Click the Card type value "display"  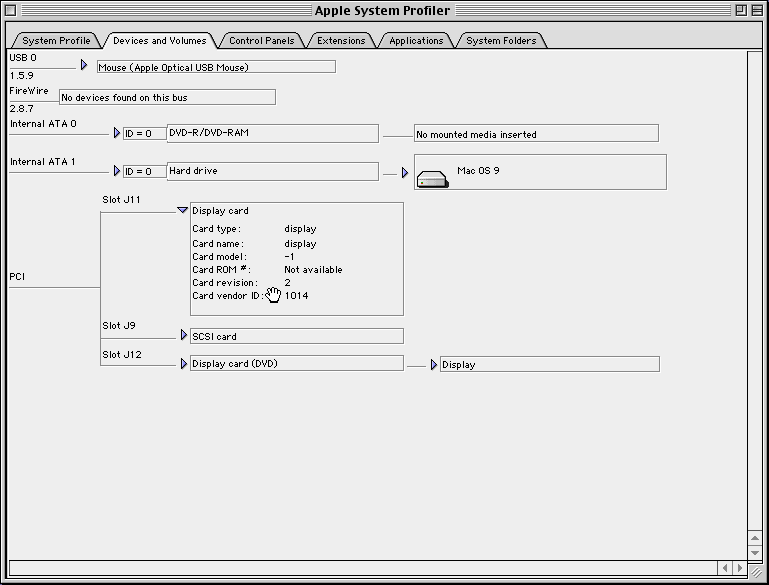pos(300,229)
